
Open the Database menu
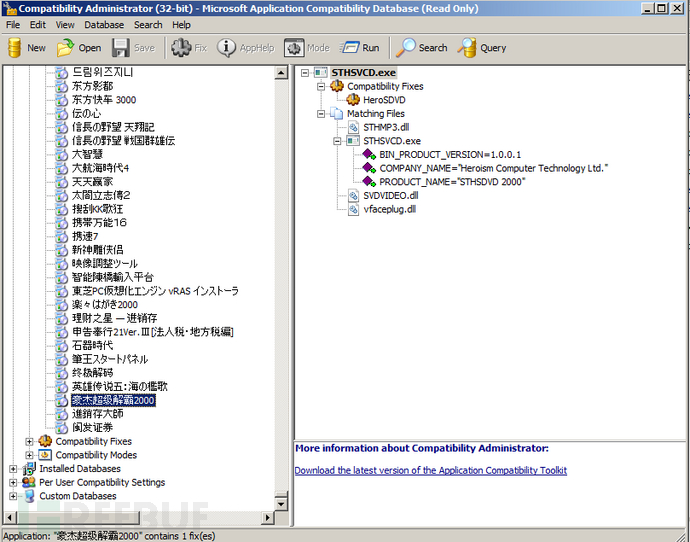point(104,25)
